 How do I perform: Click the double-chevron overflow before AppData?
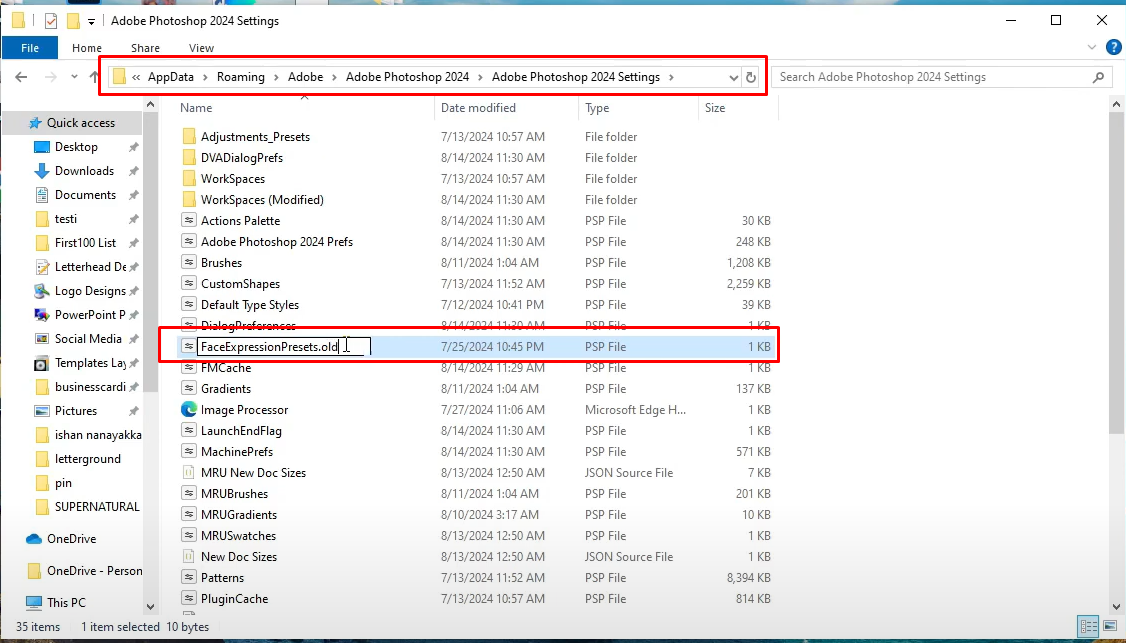click(x=136, y=77)
